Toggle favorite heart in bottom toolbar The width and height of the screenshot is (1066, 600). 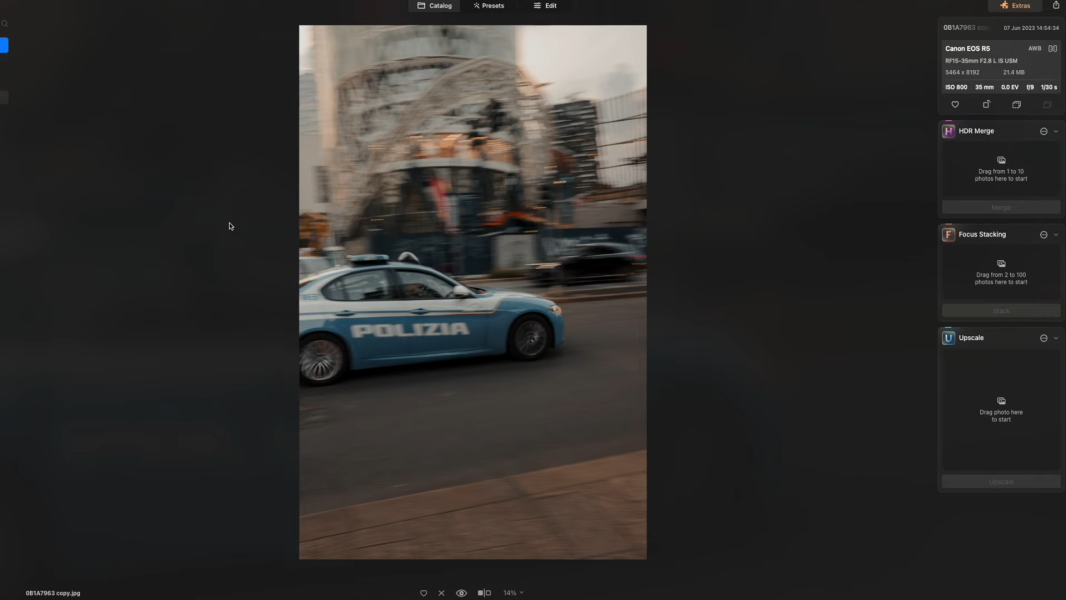[424, 593]
